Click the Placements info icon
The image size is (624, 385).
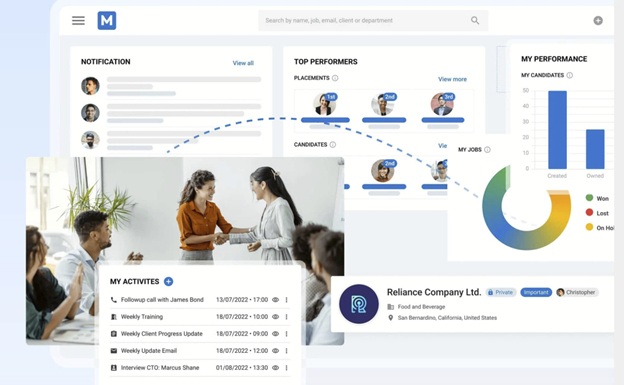[335, 78]
